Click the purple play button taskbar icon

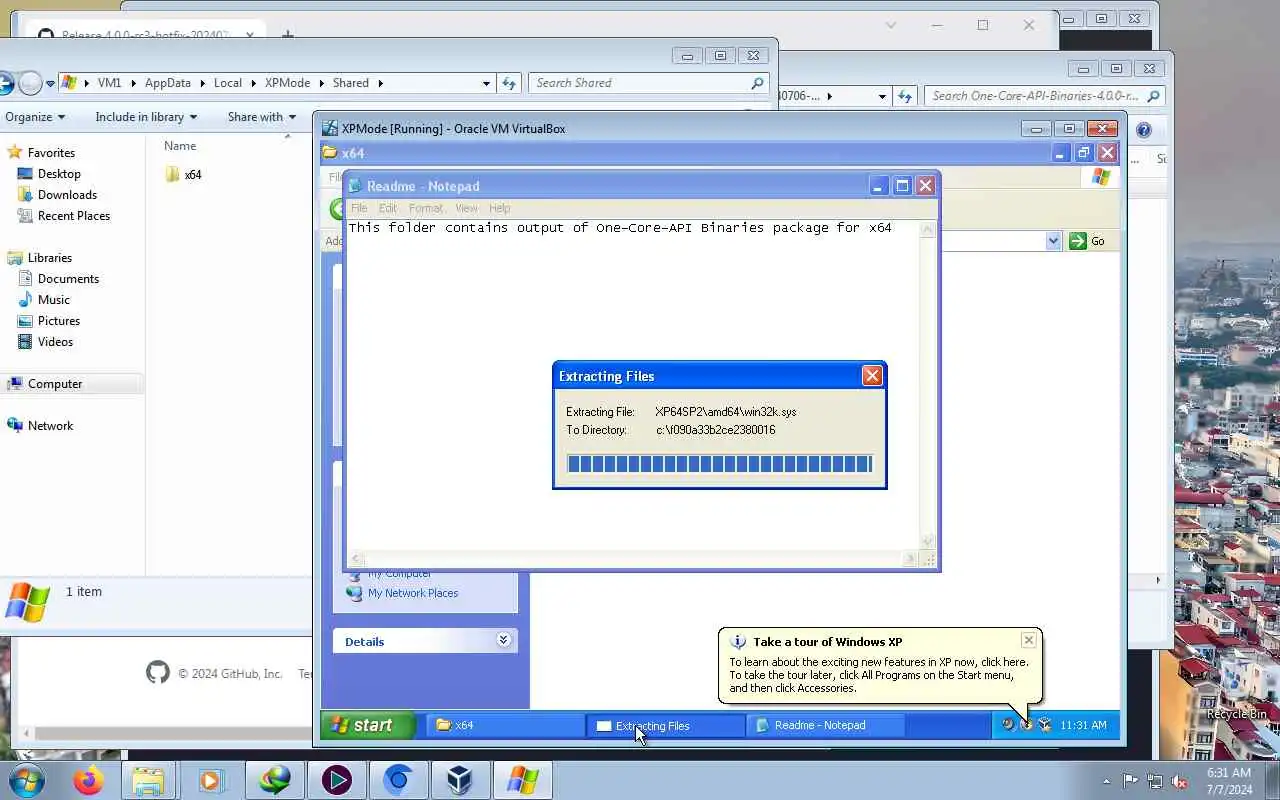(336, 780)
